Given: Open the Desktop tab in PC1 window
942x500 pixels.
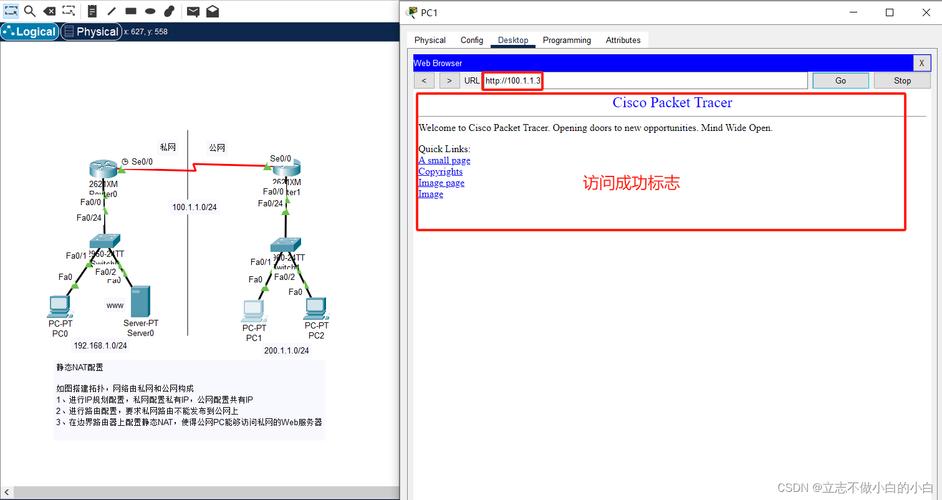Looking at the screenshot, I should point(513,40).
